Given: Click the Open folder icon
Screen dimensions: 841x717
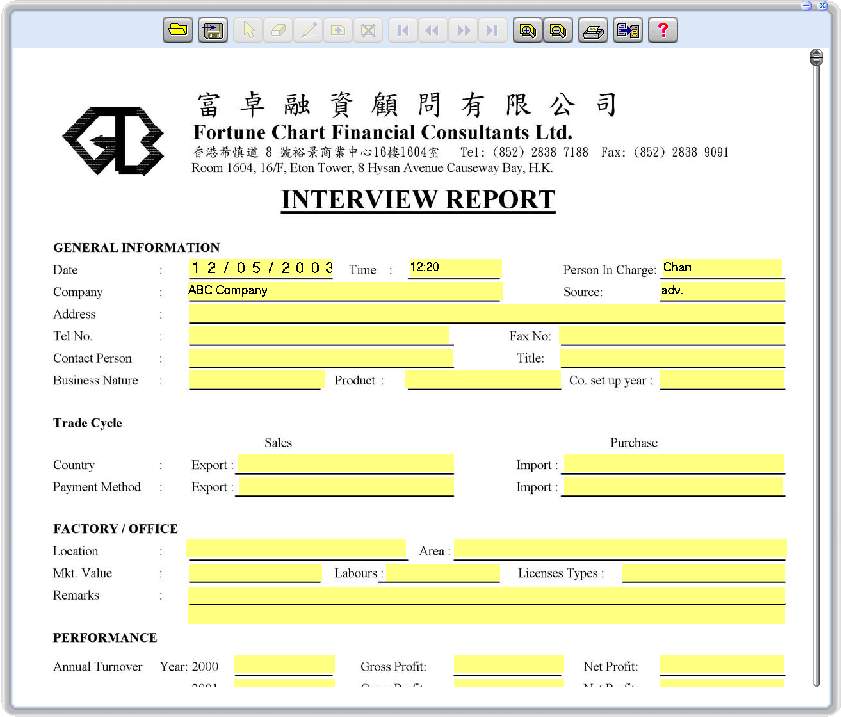Looking at the screenshot, I should coord(178,30).
